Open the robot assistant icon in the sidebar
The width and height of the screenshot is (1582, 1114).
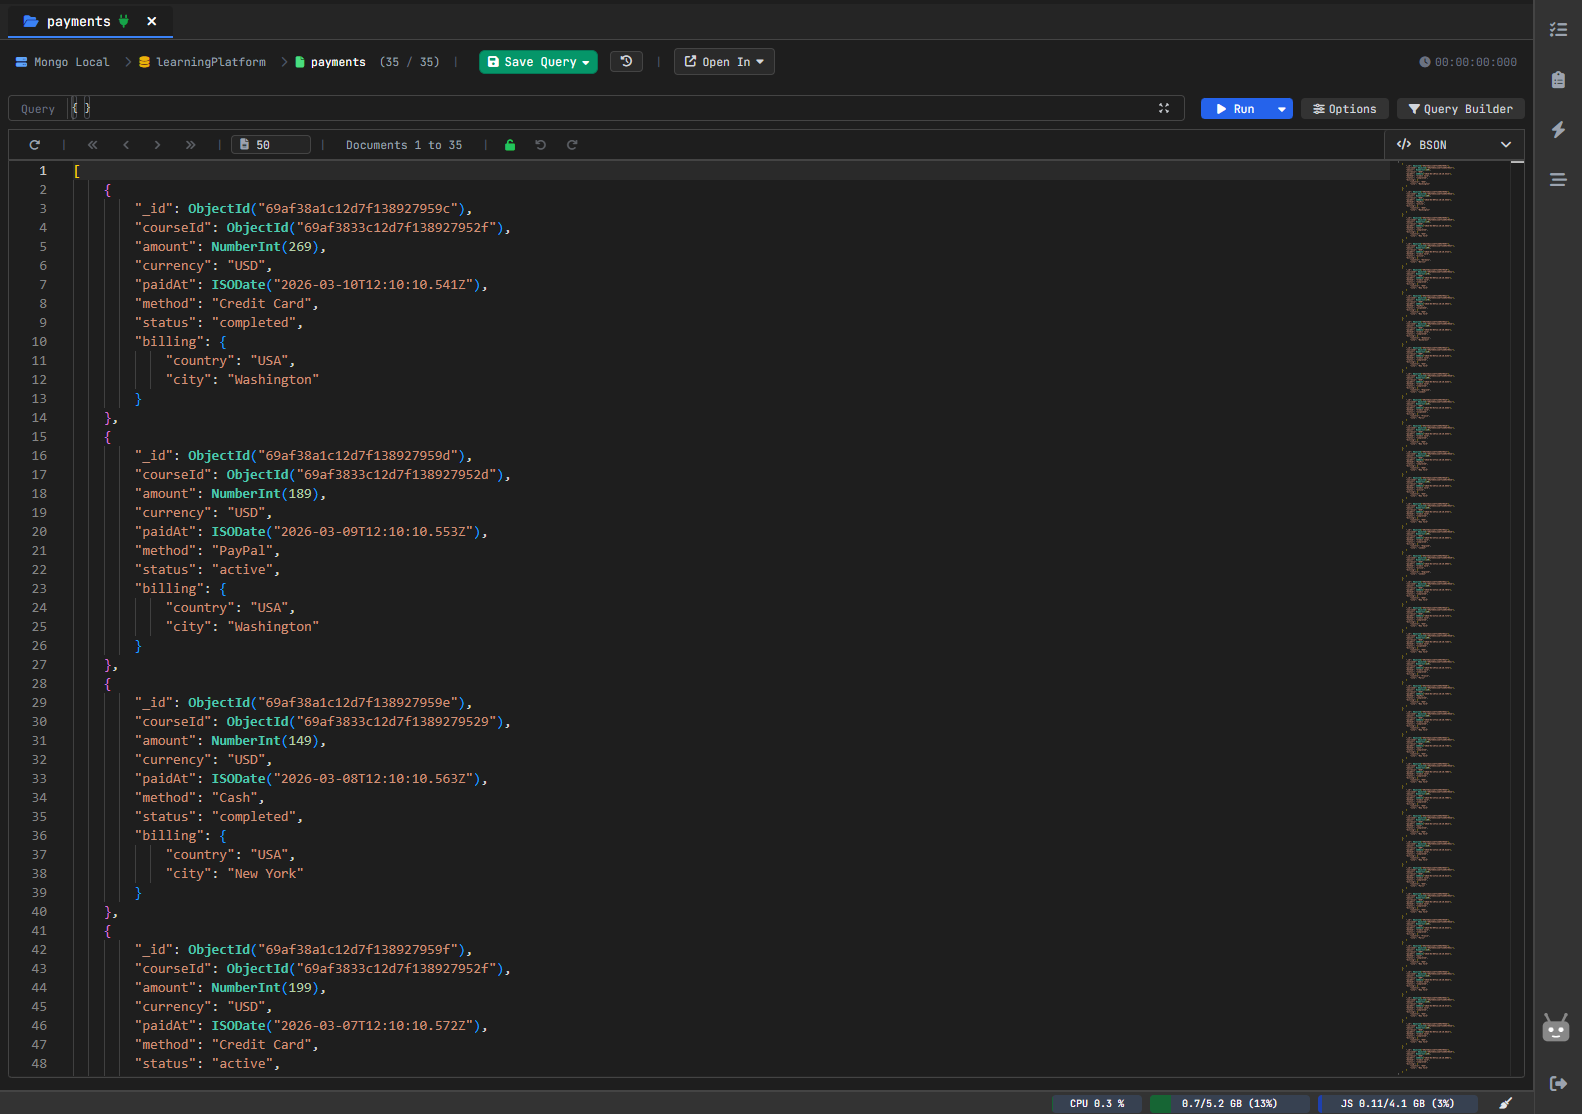pyautogui.click(x=1556, y=1028)
